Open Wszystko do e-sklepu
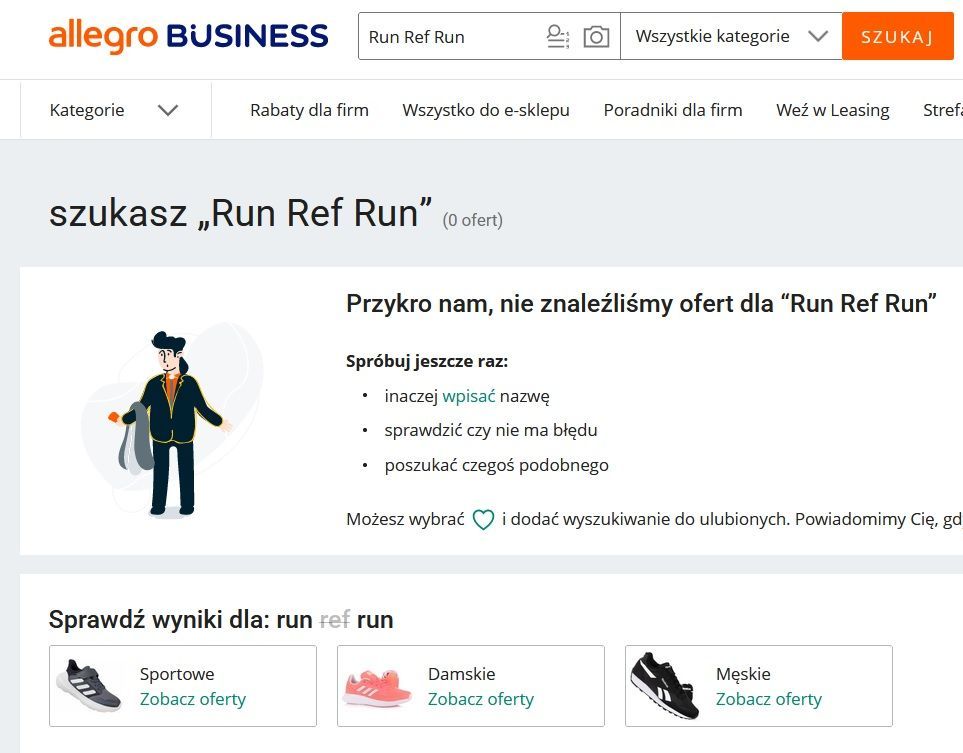This screenshot has height=753, width=963. (x=486, y=110)
